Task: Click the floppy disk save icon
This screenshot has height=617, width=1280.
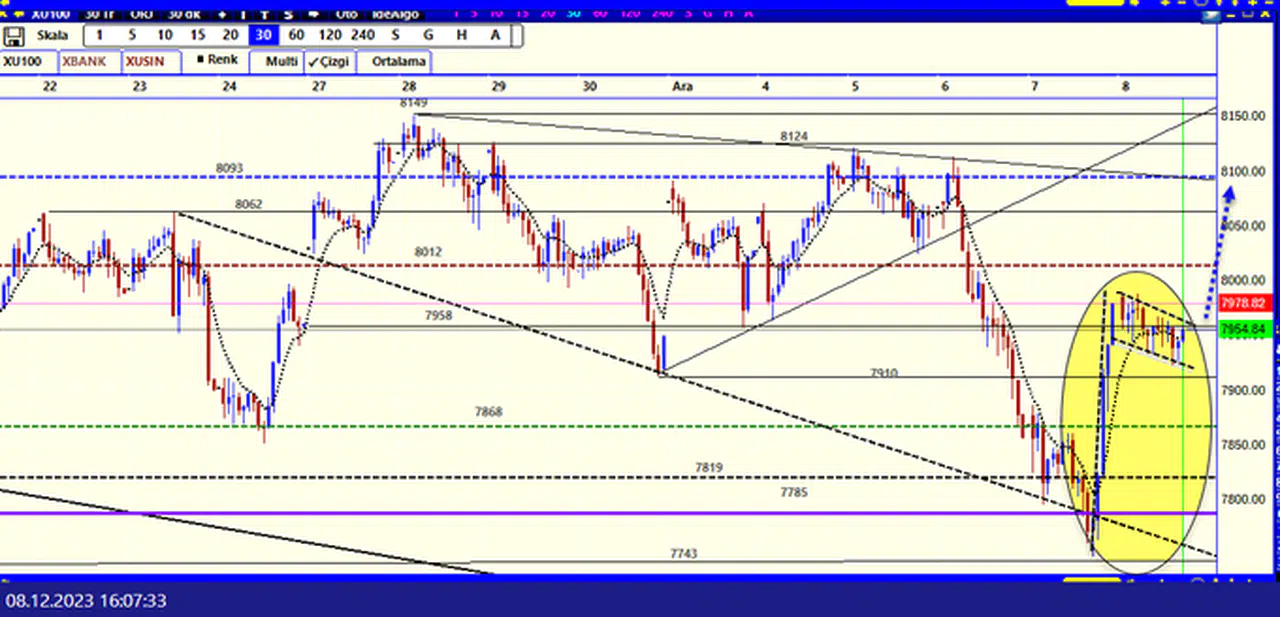Action: tap(14, 36)
